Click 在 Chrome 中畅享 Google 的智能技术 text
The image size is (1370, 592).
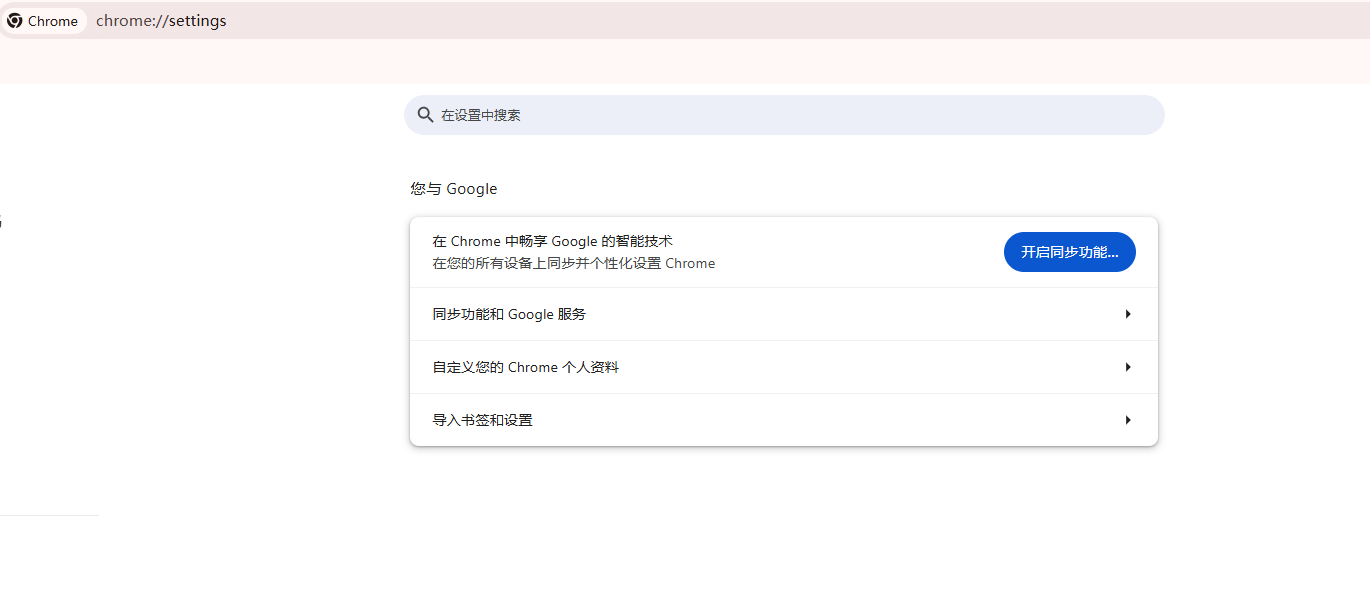pyautogui.click(x=552, y=241)
